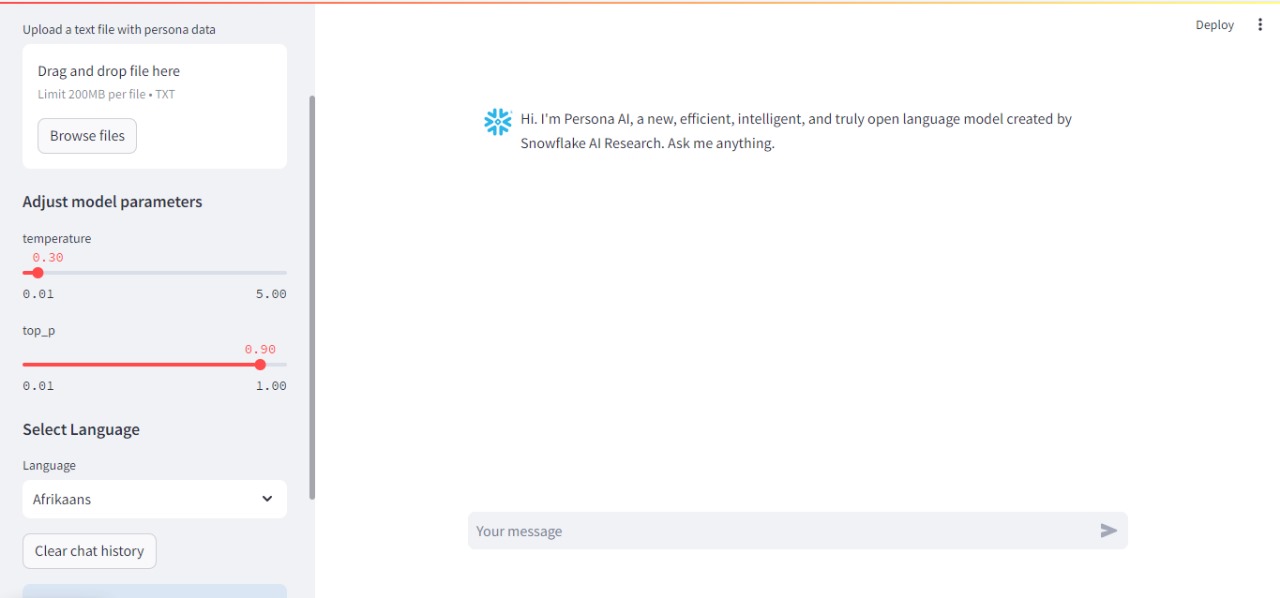Screen dimensions: 1280x598
Task: Click the sidebar vertical scrollbar
Action: pyautogui.click(x=312, y=297)
